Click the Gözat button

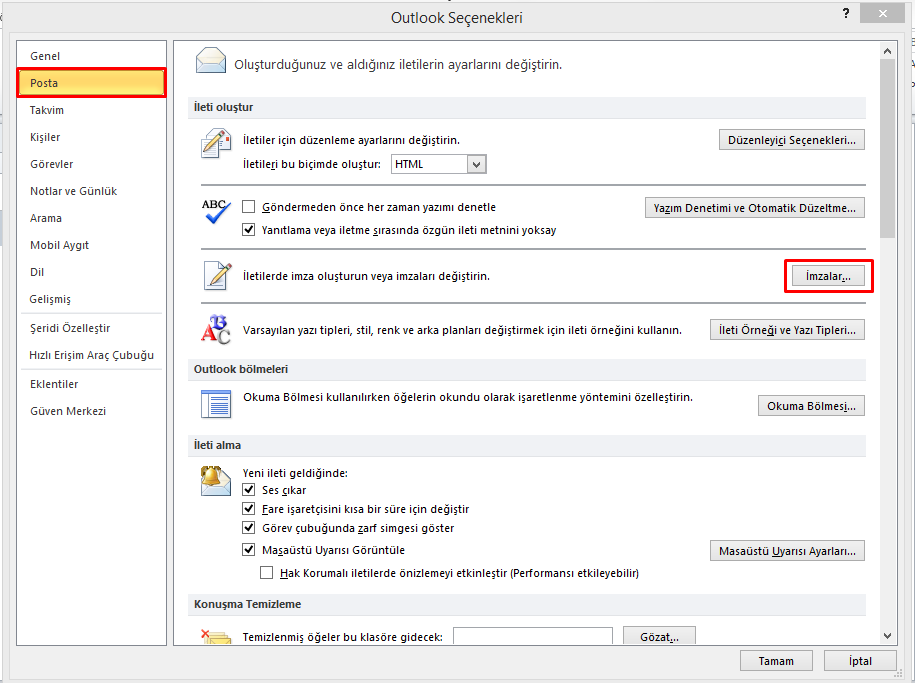click(x=659, y=636)
